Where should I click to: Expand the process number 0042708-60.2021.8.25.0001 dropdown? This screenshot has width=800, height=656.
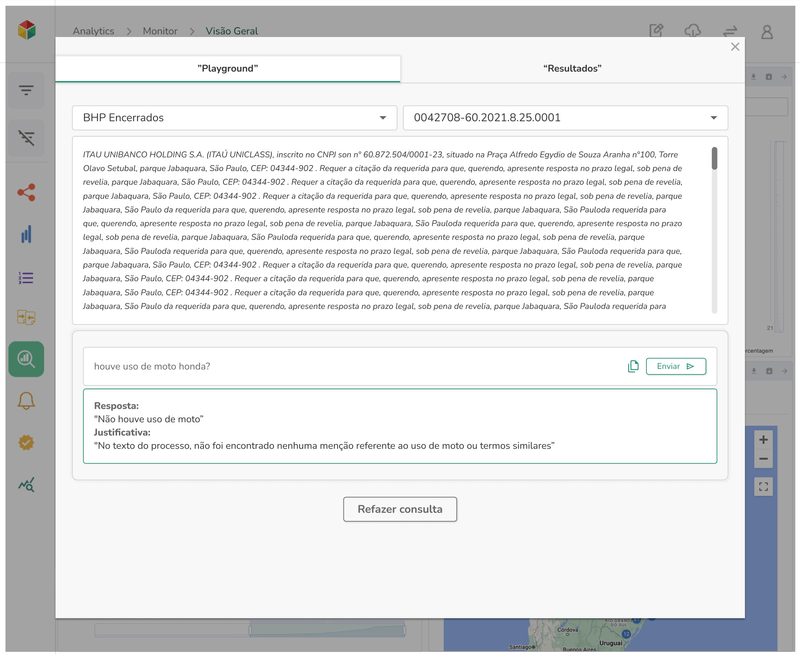pyautogui.click(x=565, y=118)
